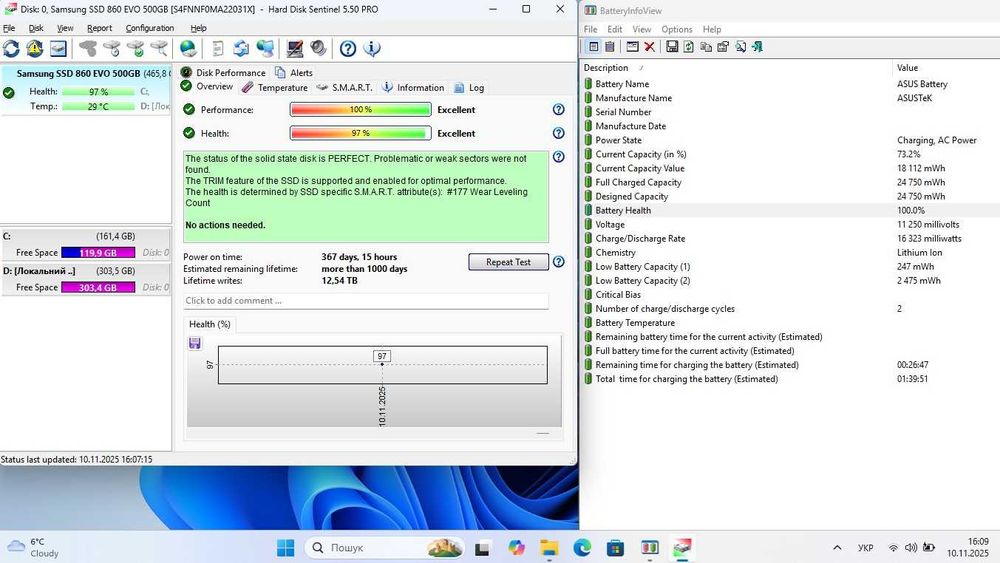
Task: Open the Edit menu in BatteryInfoView
Action: point(615,29)
